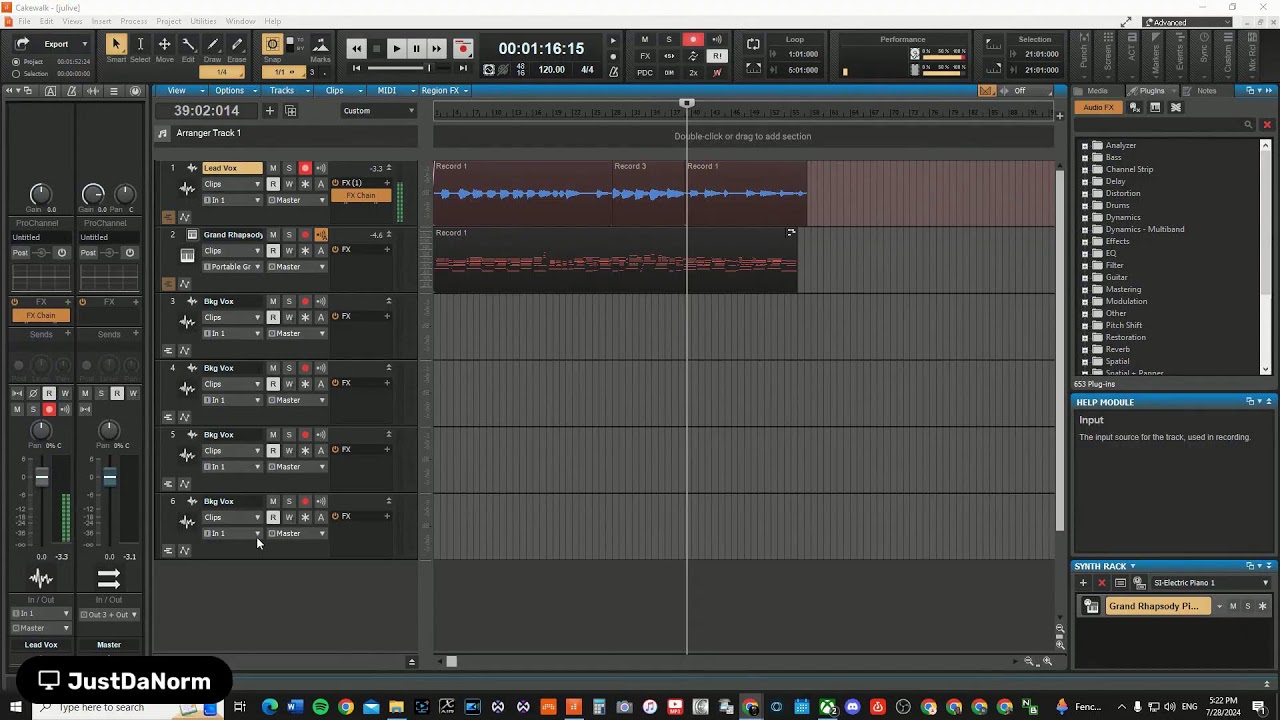Screen dimensions: 1280x720
Task: Open Lead Vox input In 1 dropdown
Action: point(233,200)
